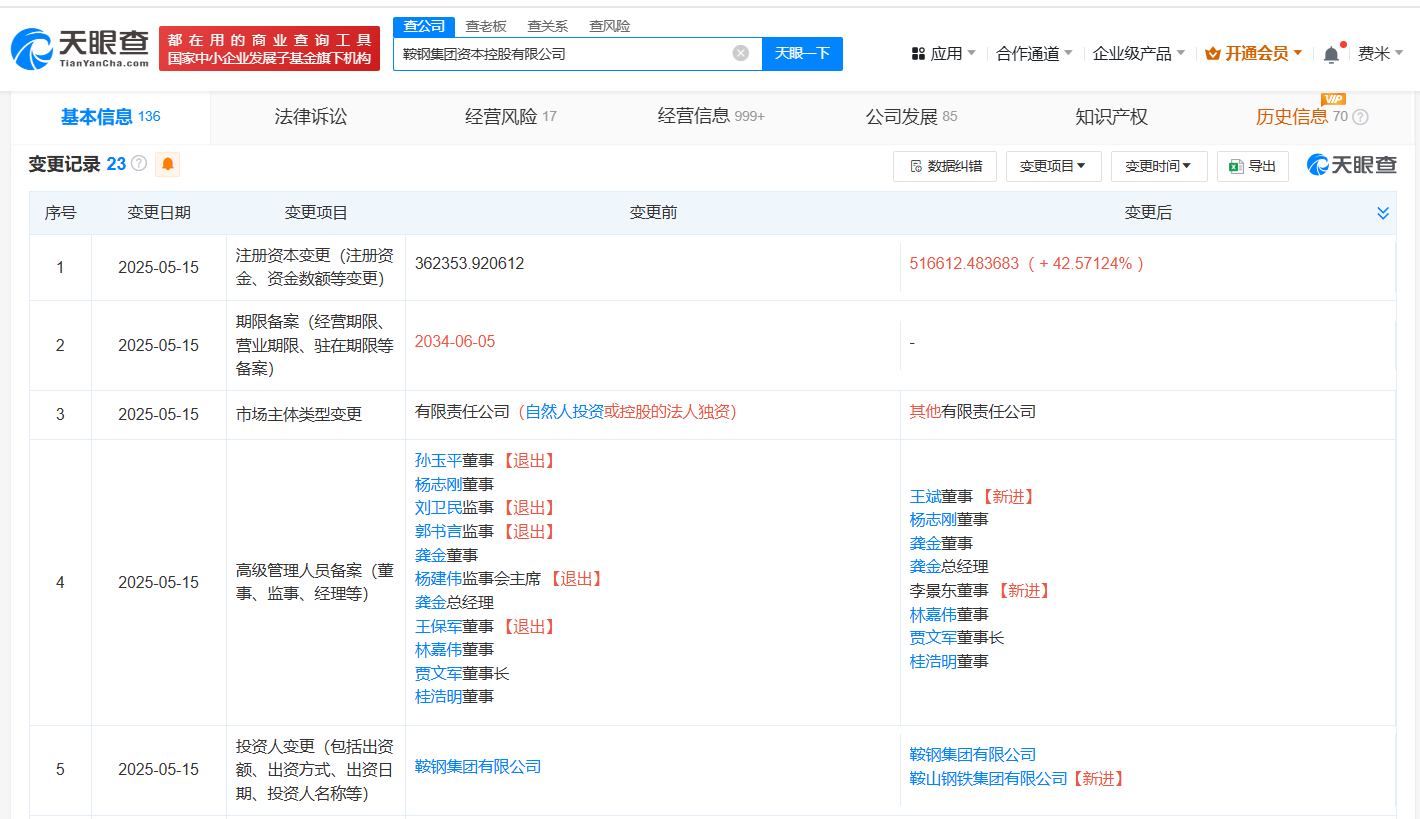Click the orange alert bell beside 变更记录
Screen dimensions: 1420x819
tap(167, 164)
